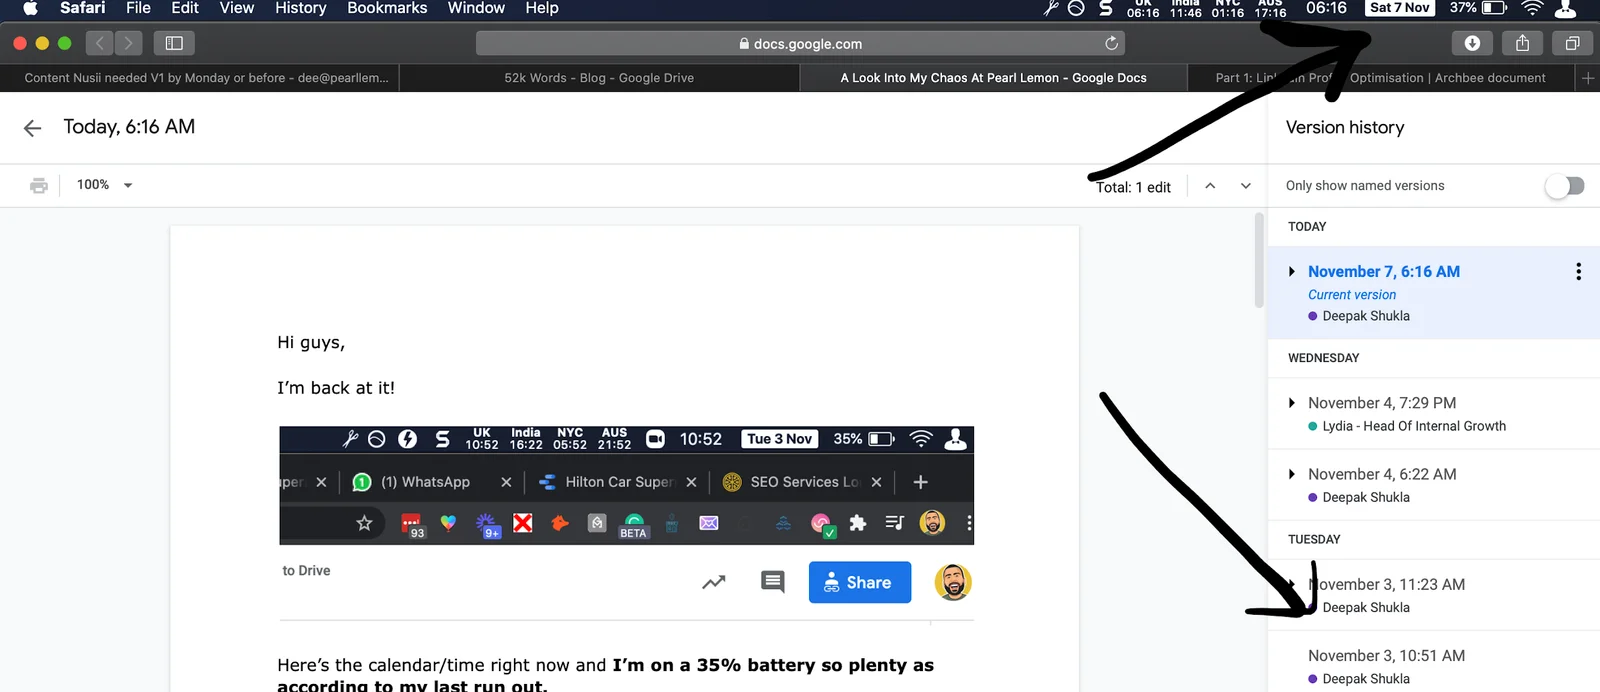The height and width of the screenshot is (692, 1600).
Task: Open the three-dot menu for November 7 version
Action: [x=1578, y=271]
